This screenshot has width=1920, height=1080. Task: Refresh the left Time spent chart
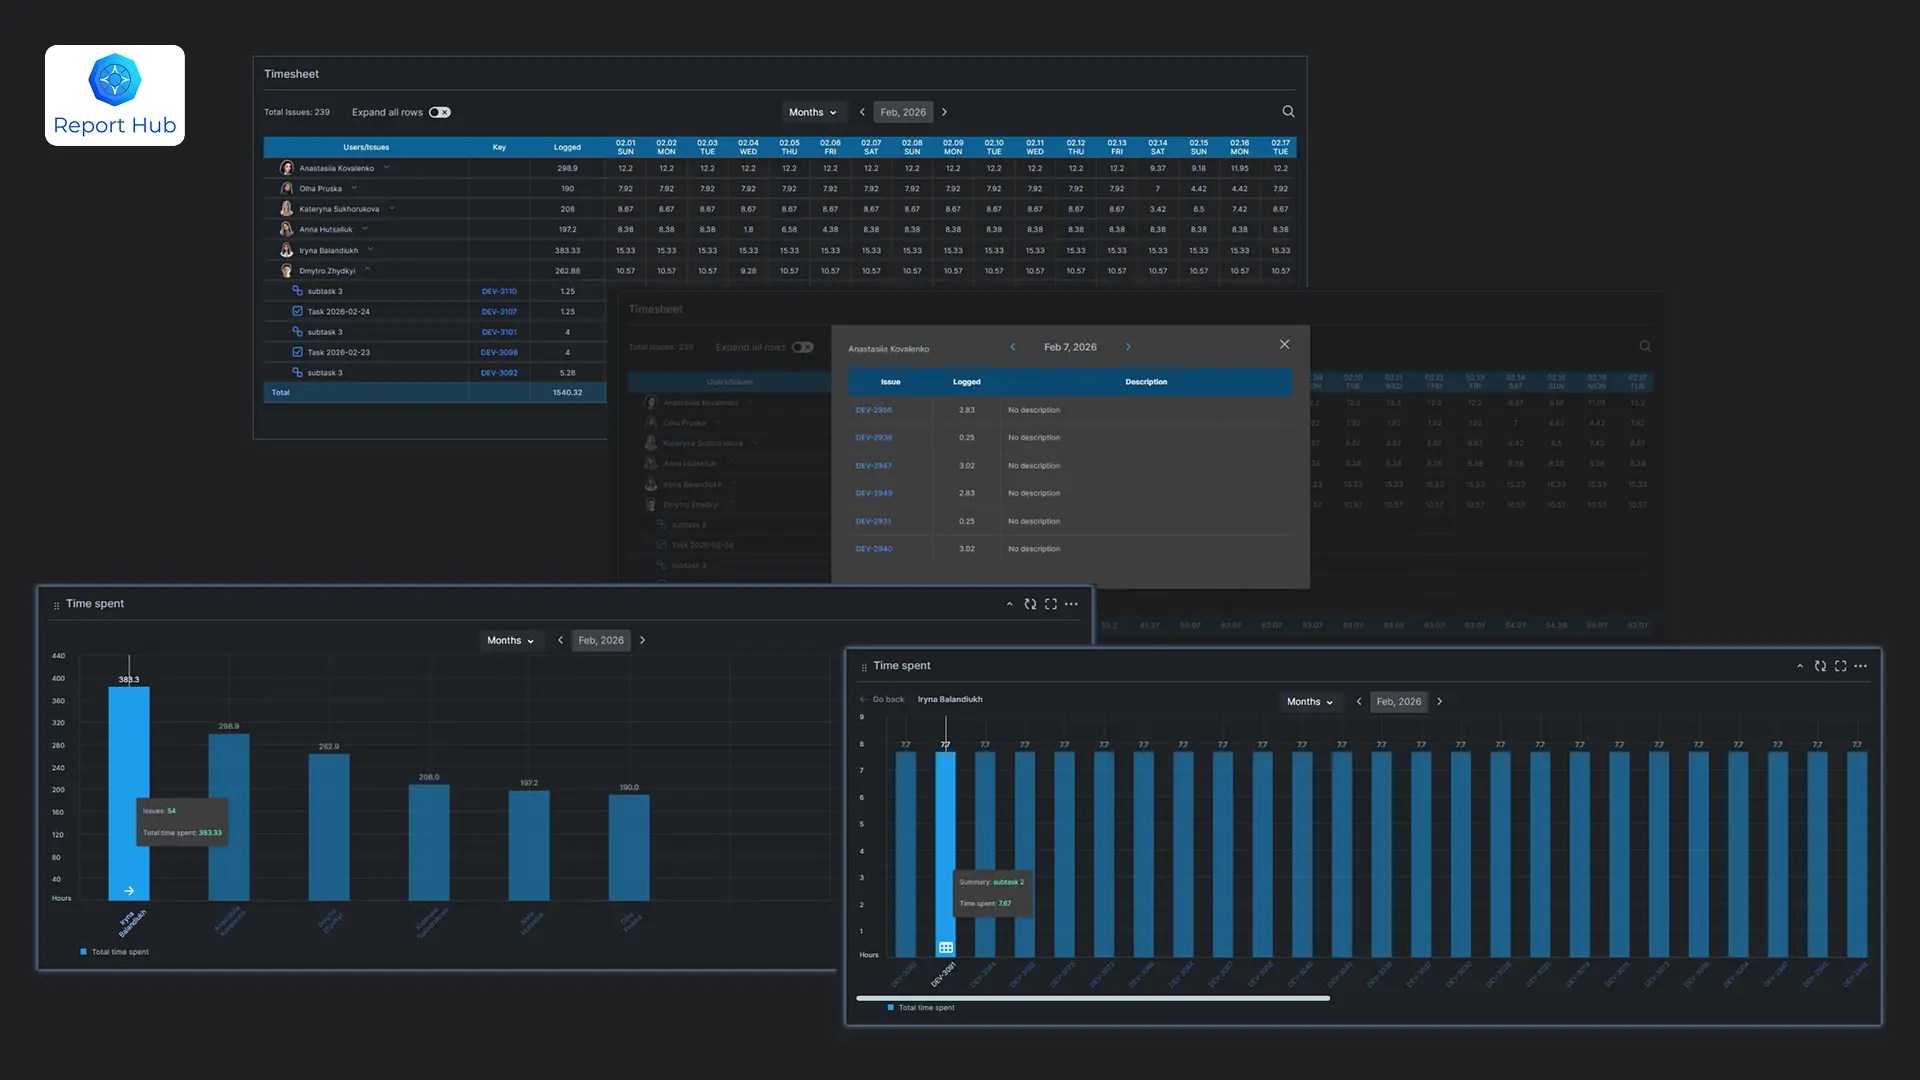tap(1030, 604)
